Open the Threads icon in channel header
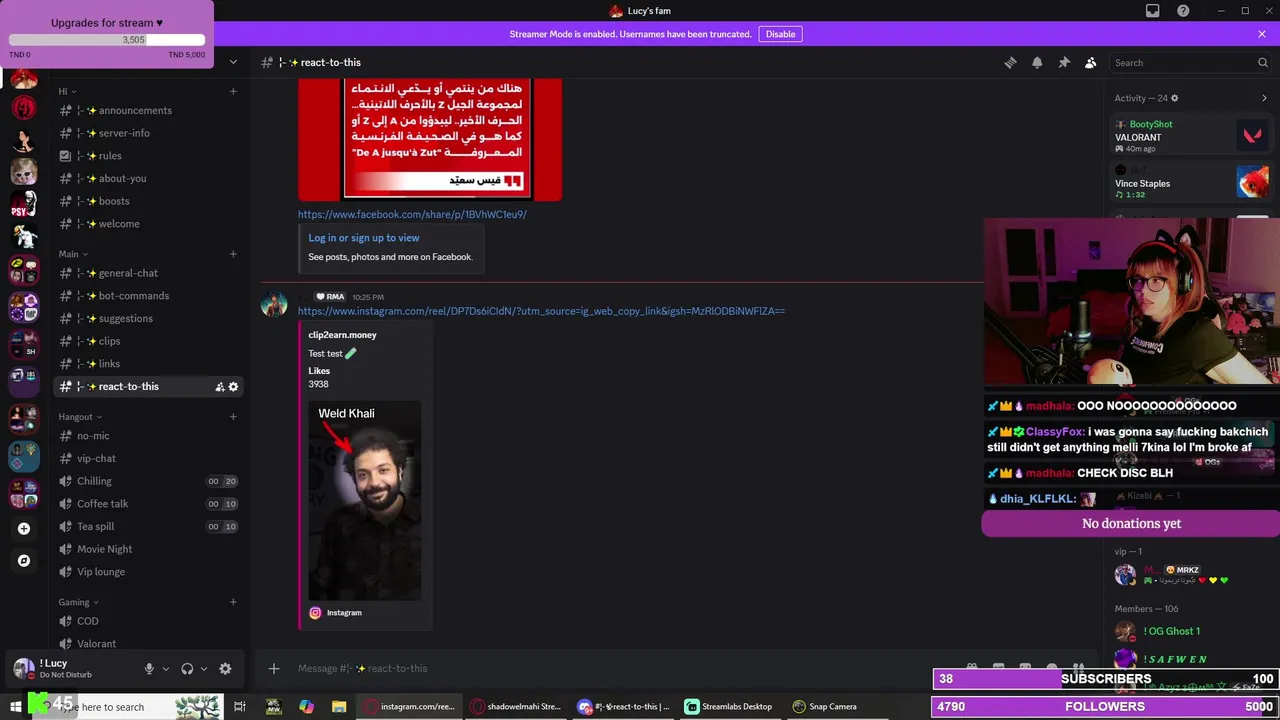 pyautogui.click(x=1010, y=62)
